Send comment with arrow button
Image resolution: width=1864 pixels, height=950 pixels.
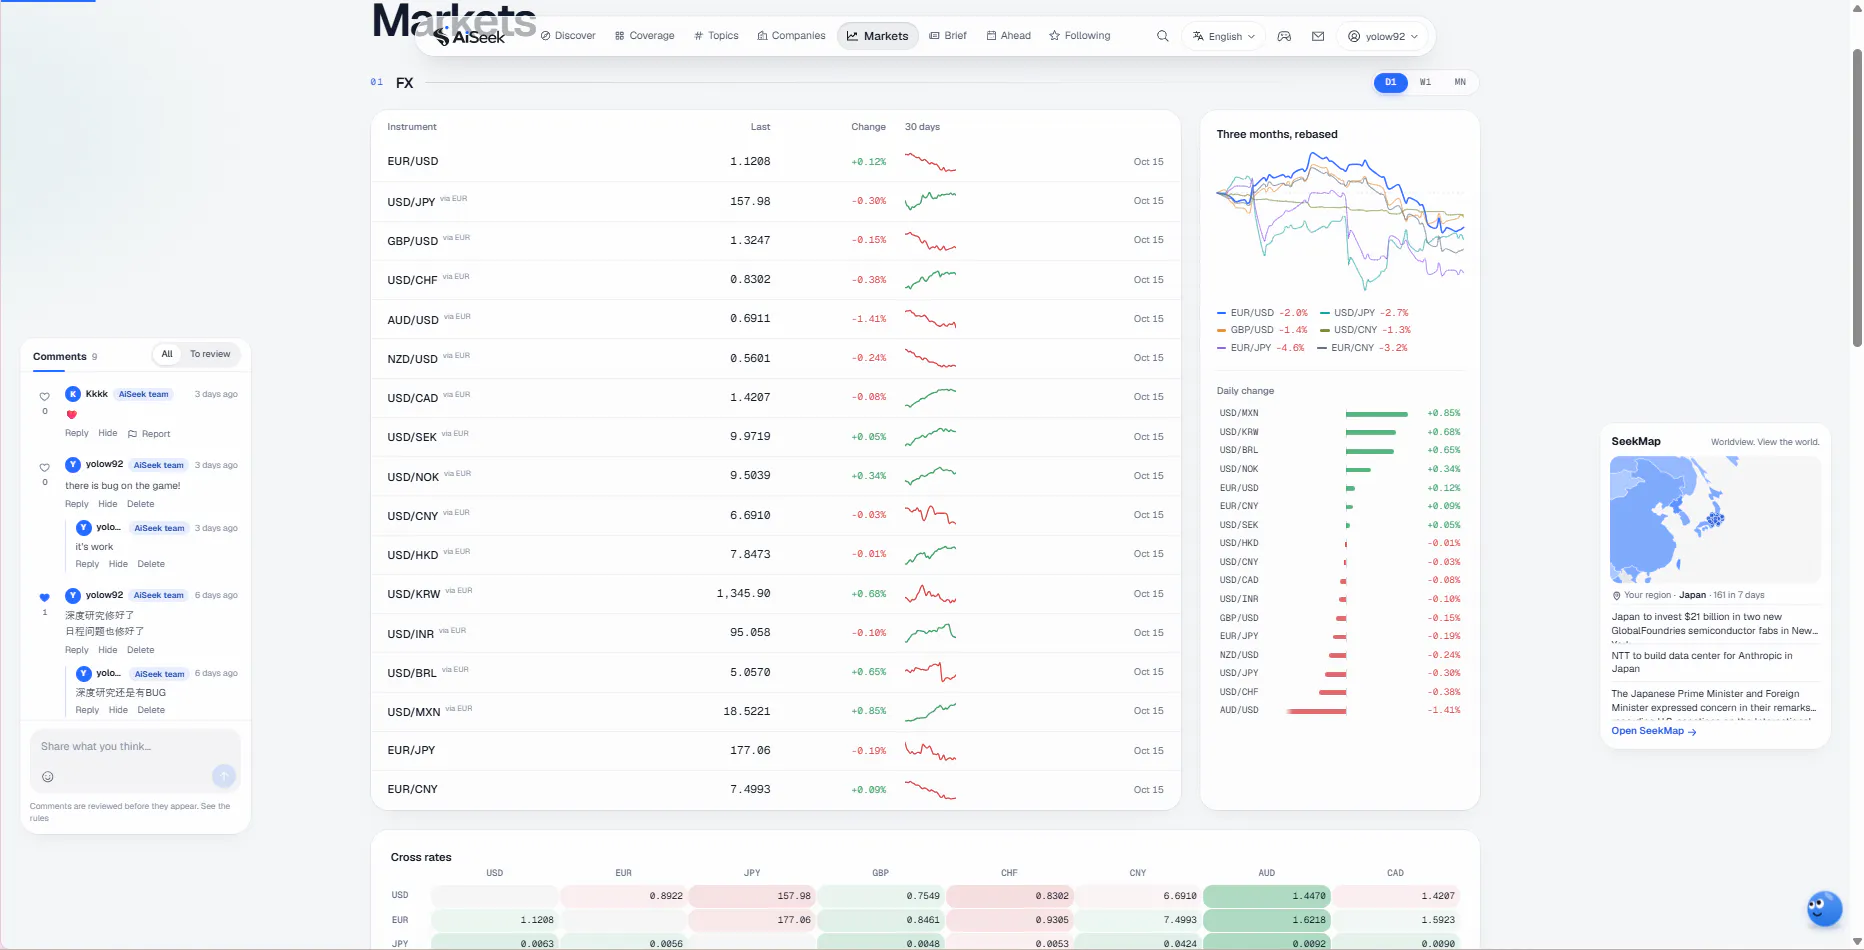[x=224, y=776]
